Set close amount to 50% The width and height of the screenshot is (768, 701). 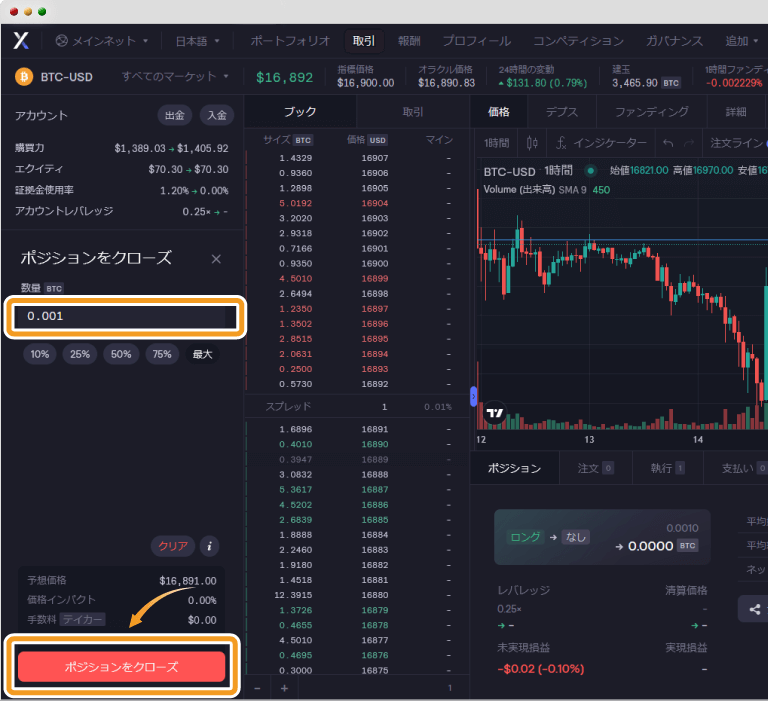click(x=121, y=354)
